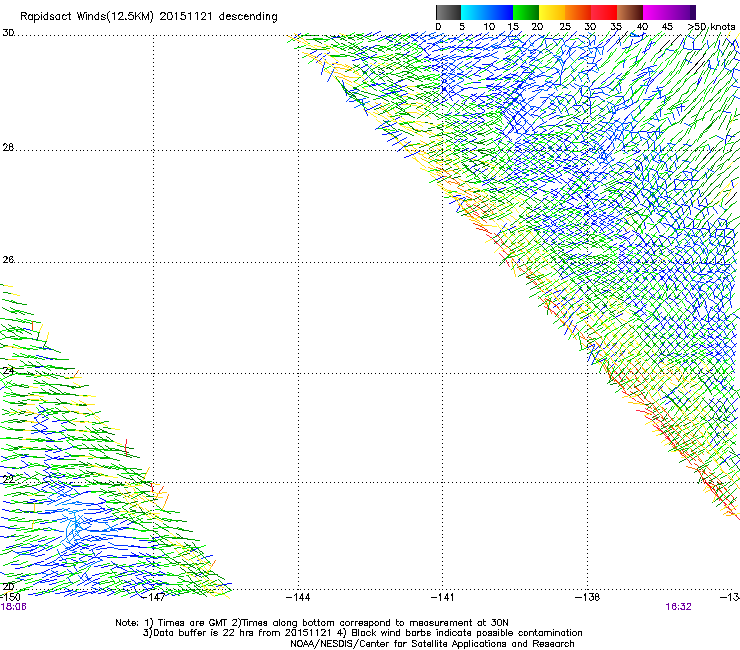
Task: Click the longitude label '-147'
Action: pyautogui.click(x=153, y=597)
